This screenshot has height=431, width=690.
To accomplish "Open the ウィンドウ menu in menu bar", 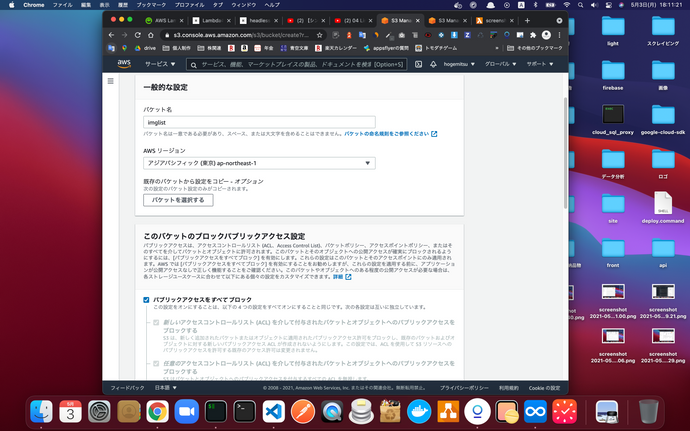I will (243, 5).
